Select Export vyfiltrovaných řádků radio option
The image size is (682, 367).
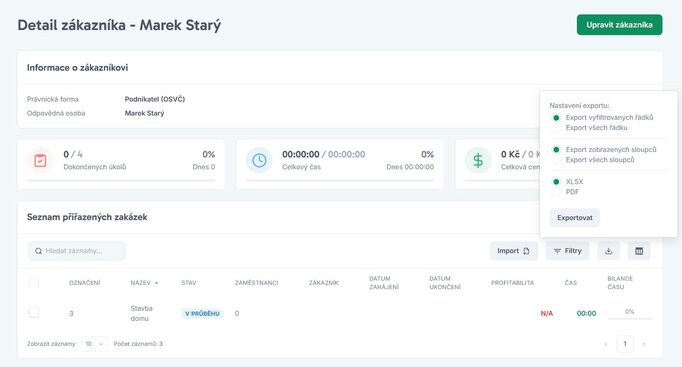click(556, 117)
